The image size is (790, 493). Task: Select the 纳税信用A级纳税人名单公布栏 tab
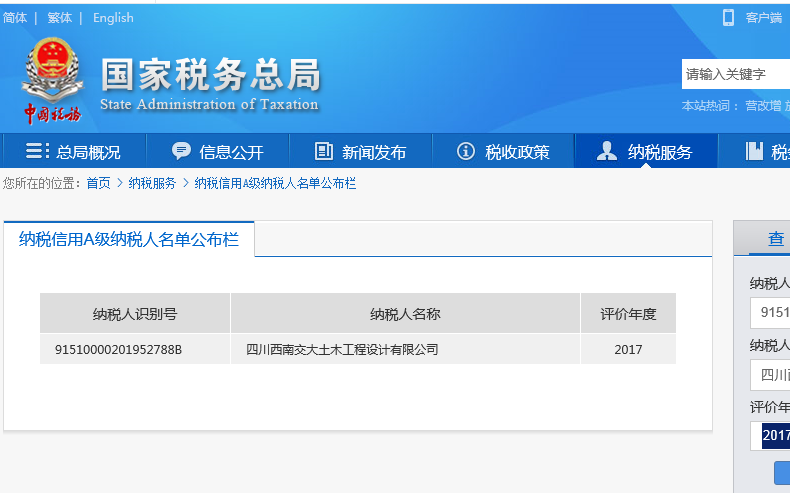coord(129,239)
